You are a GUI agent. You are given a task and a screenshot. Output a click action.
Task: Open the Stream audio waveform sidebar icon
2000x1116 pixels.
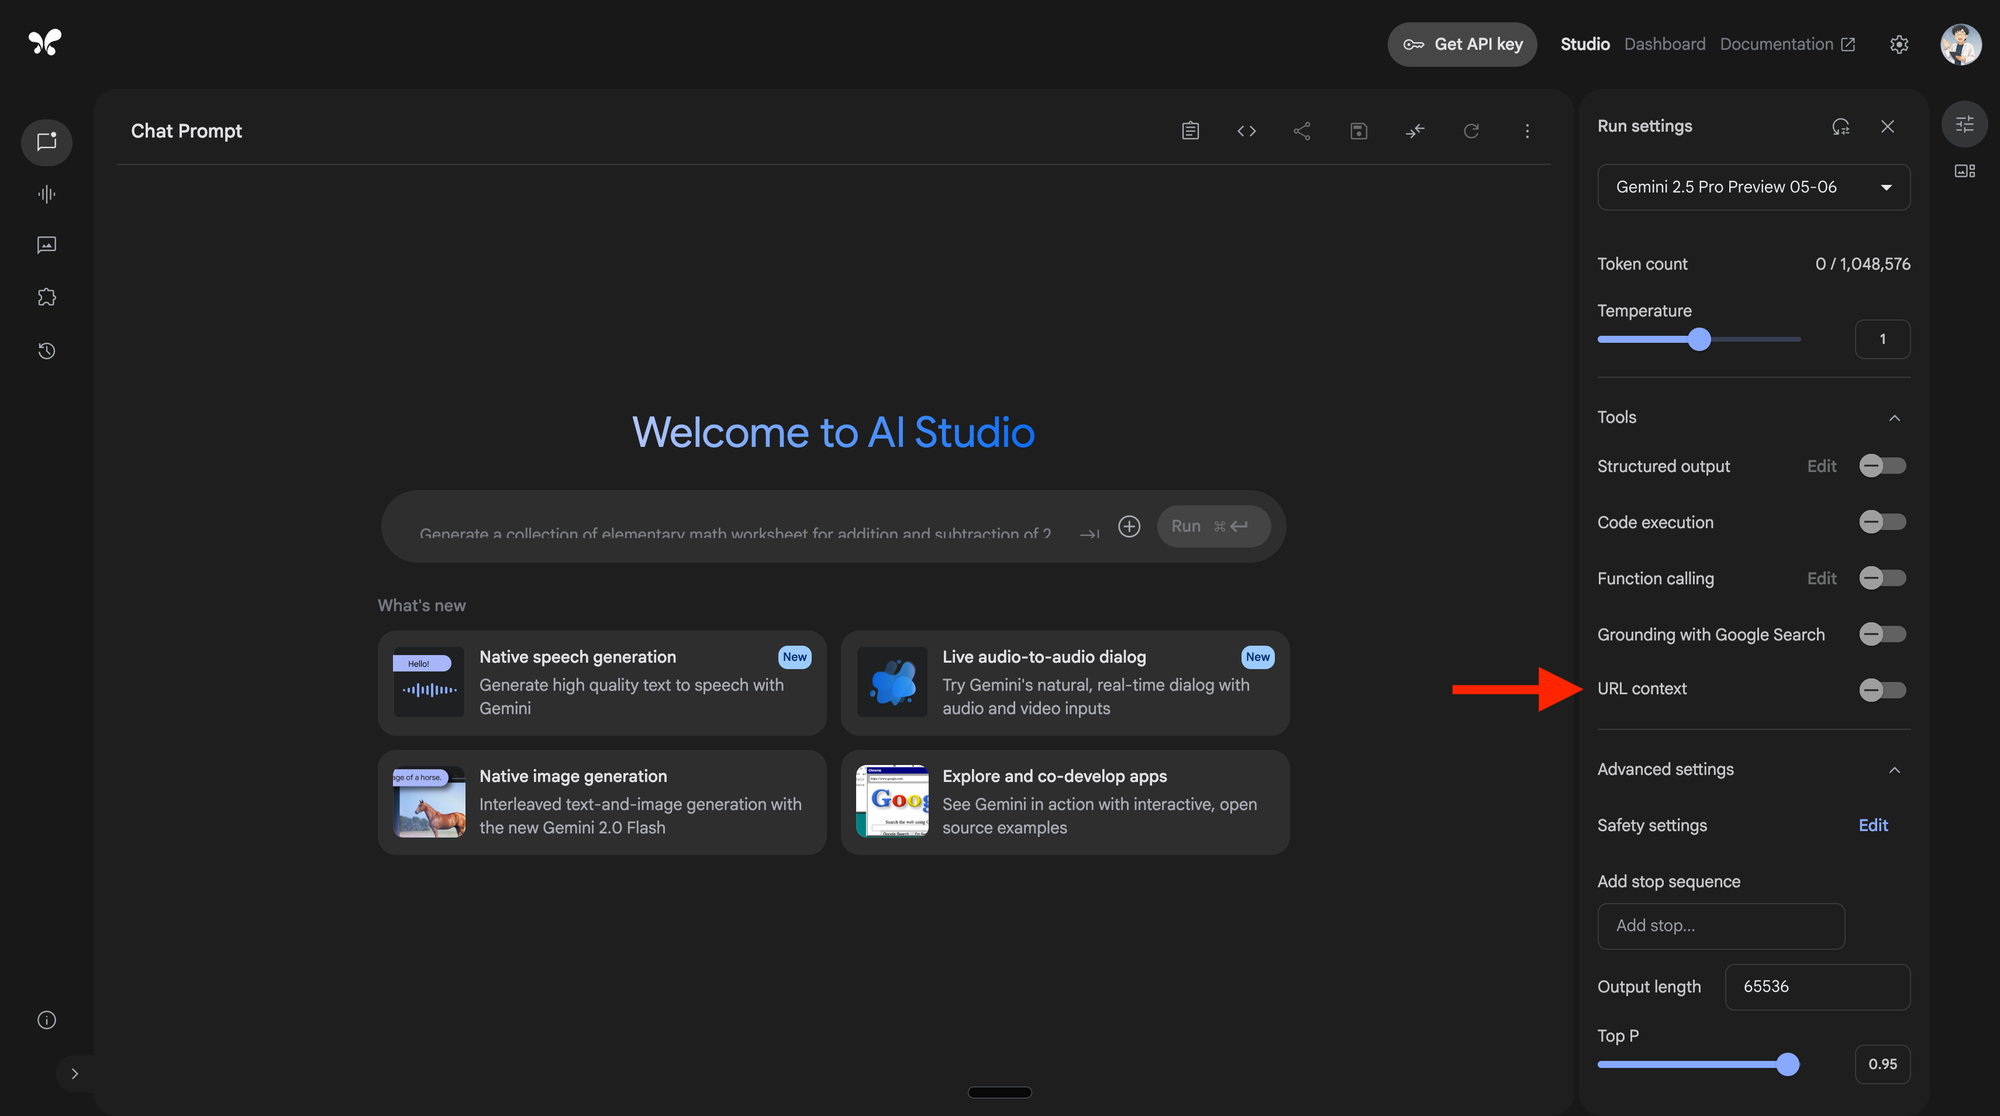pos(46,194)
